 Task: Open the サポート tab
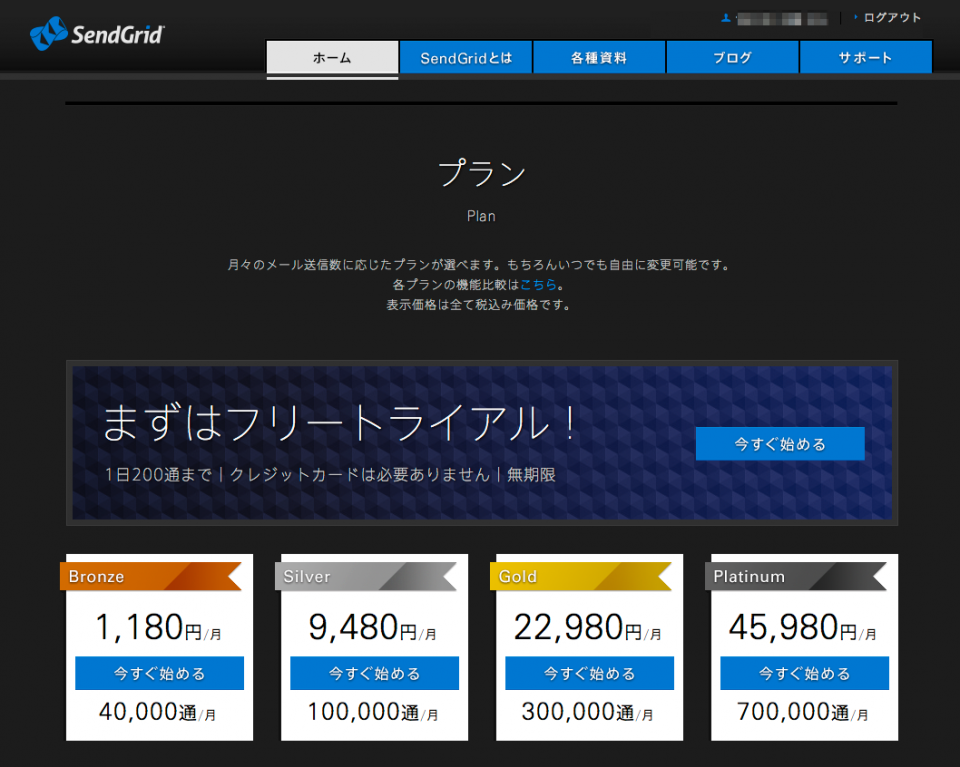pos(865,57)
